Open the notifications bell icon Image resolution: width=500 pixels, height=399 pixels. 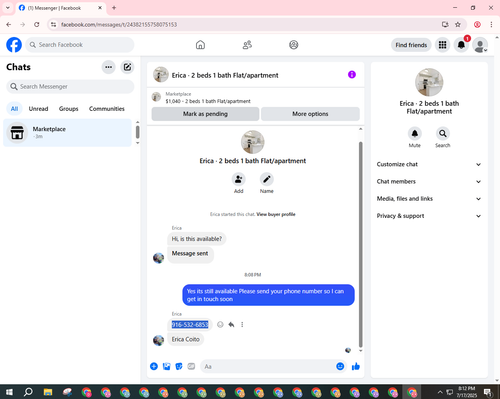[x=461, y=45]
